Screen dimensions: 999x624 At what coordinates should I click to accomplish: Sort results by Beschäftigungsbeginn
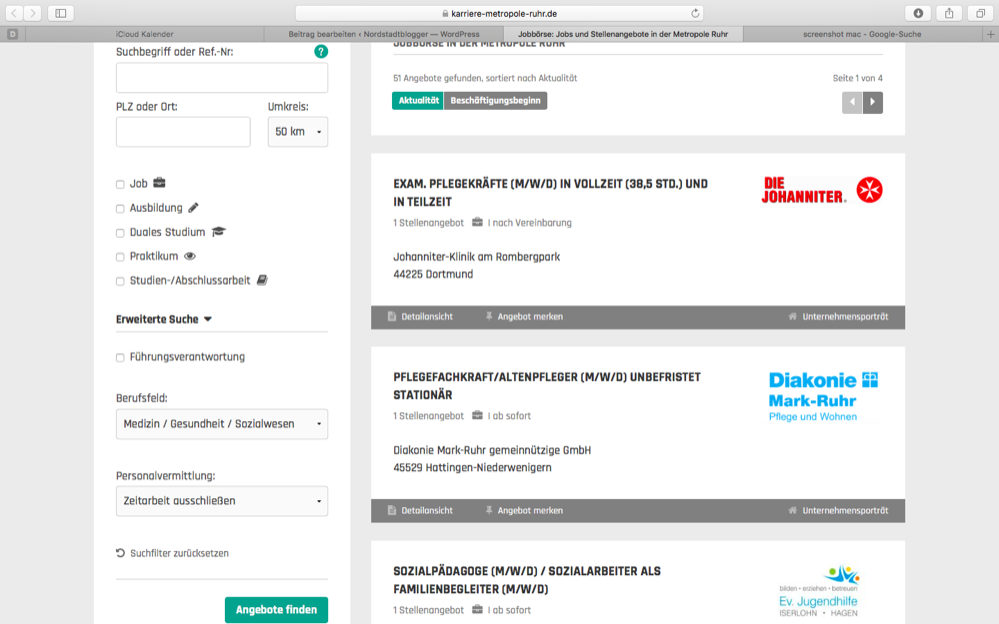point(496,101)
